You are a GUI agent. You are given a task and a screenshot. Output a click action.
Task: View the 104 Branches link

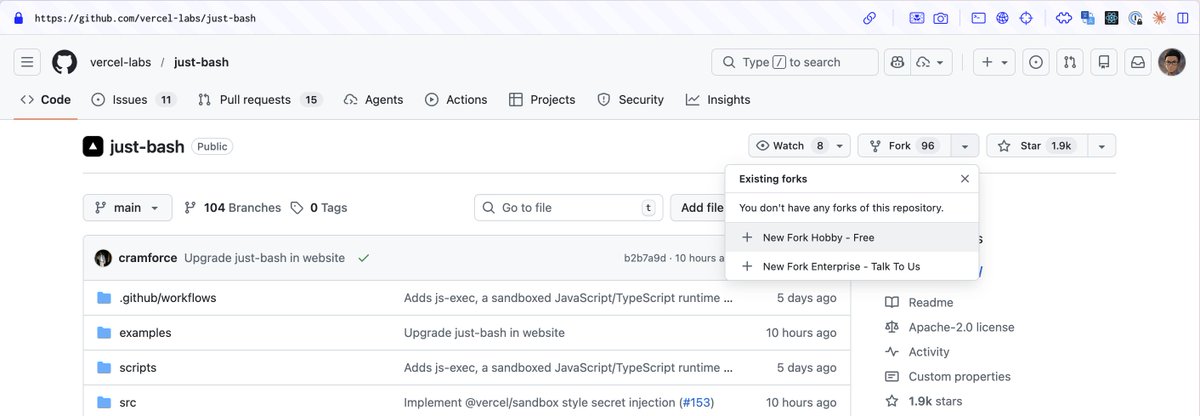pos(233,208)
